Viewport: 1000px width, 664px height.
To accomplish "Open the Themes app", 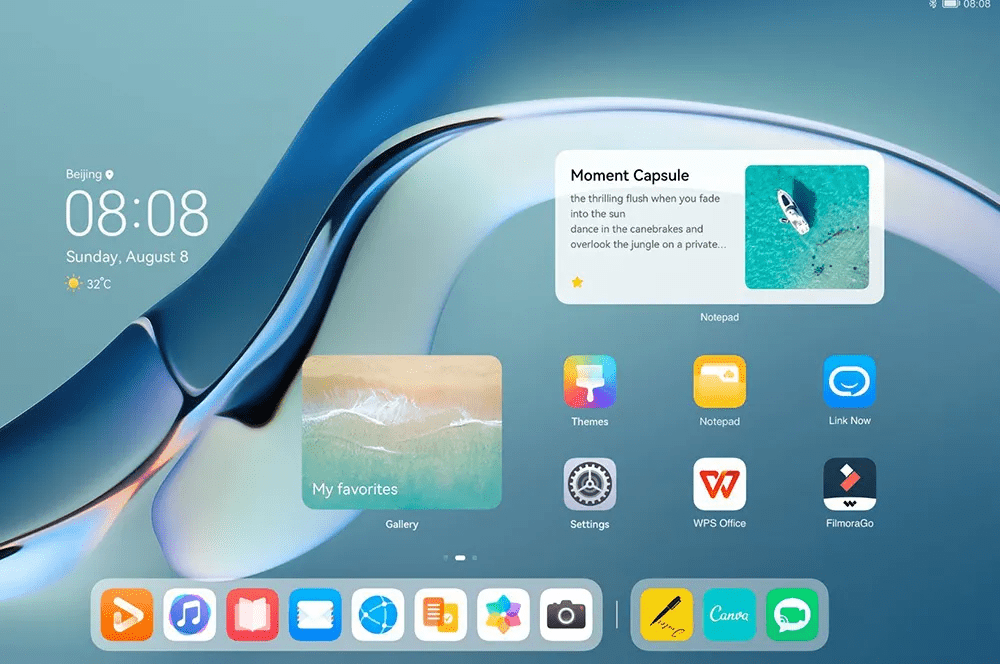I will point(589,382).
